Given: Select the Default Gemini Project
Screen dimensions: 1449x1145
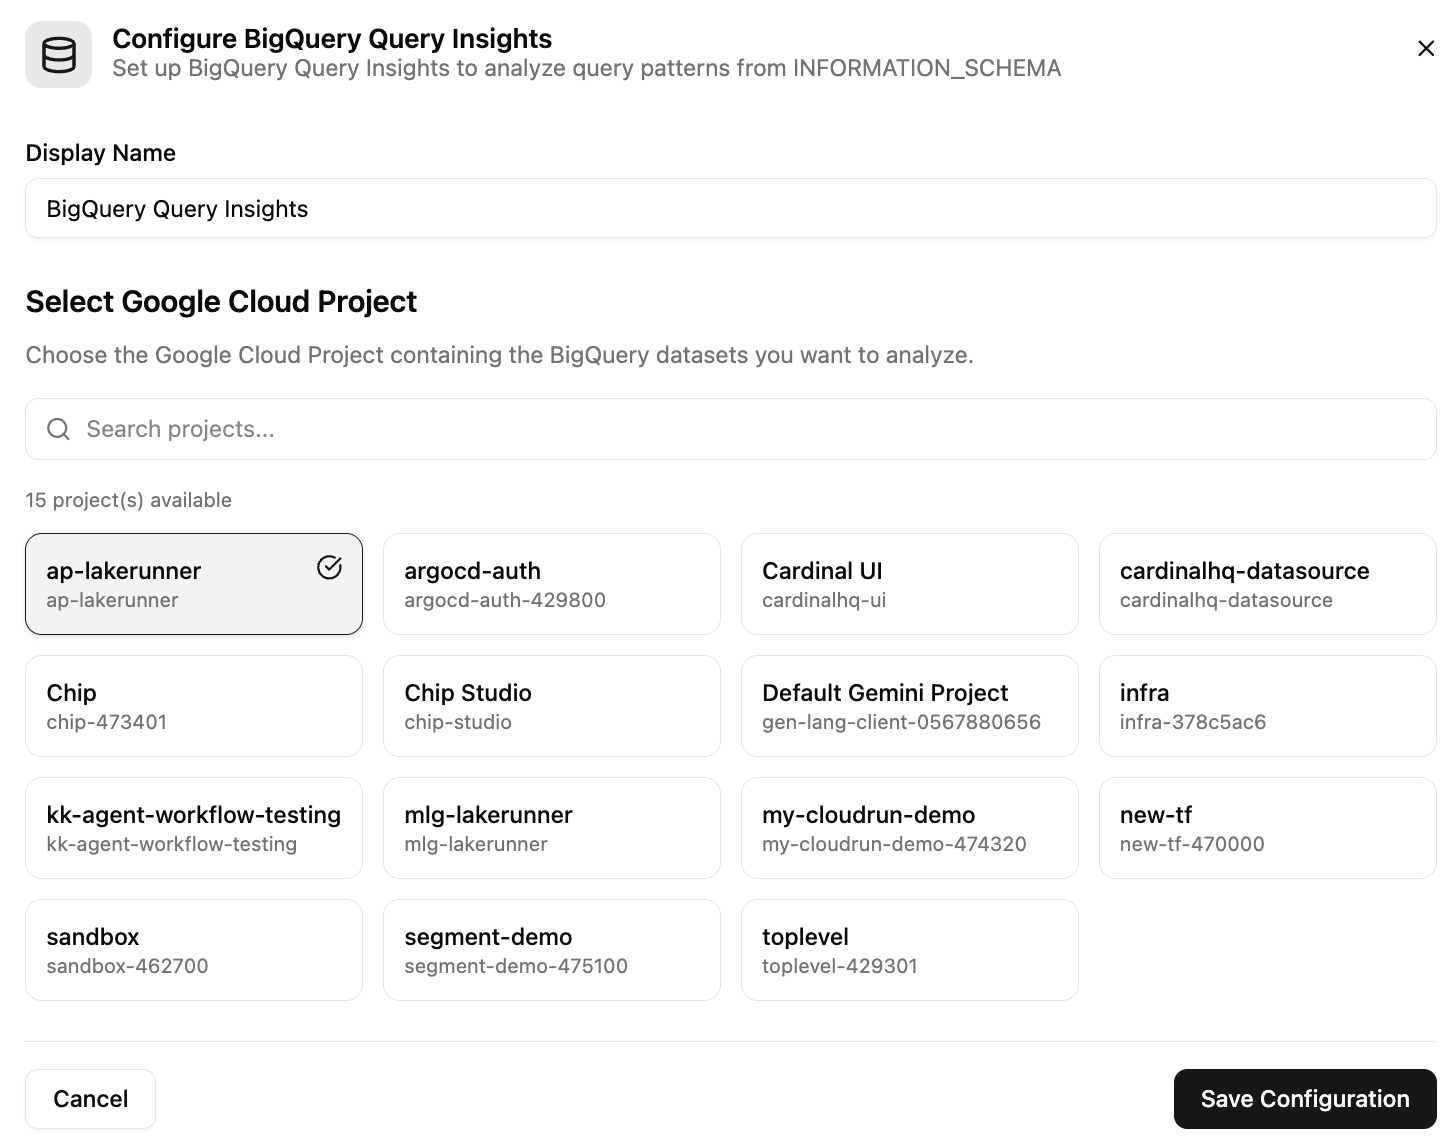Looking at the screenshot, I should click(909, 706).
